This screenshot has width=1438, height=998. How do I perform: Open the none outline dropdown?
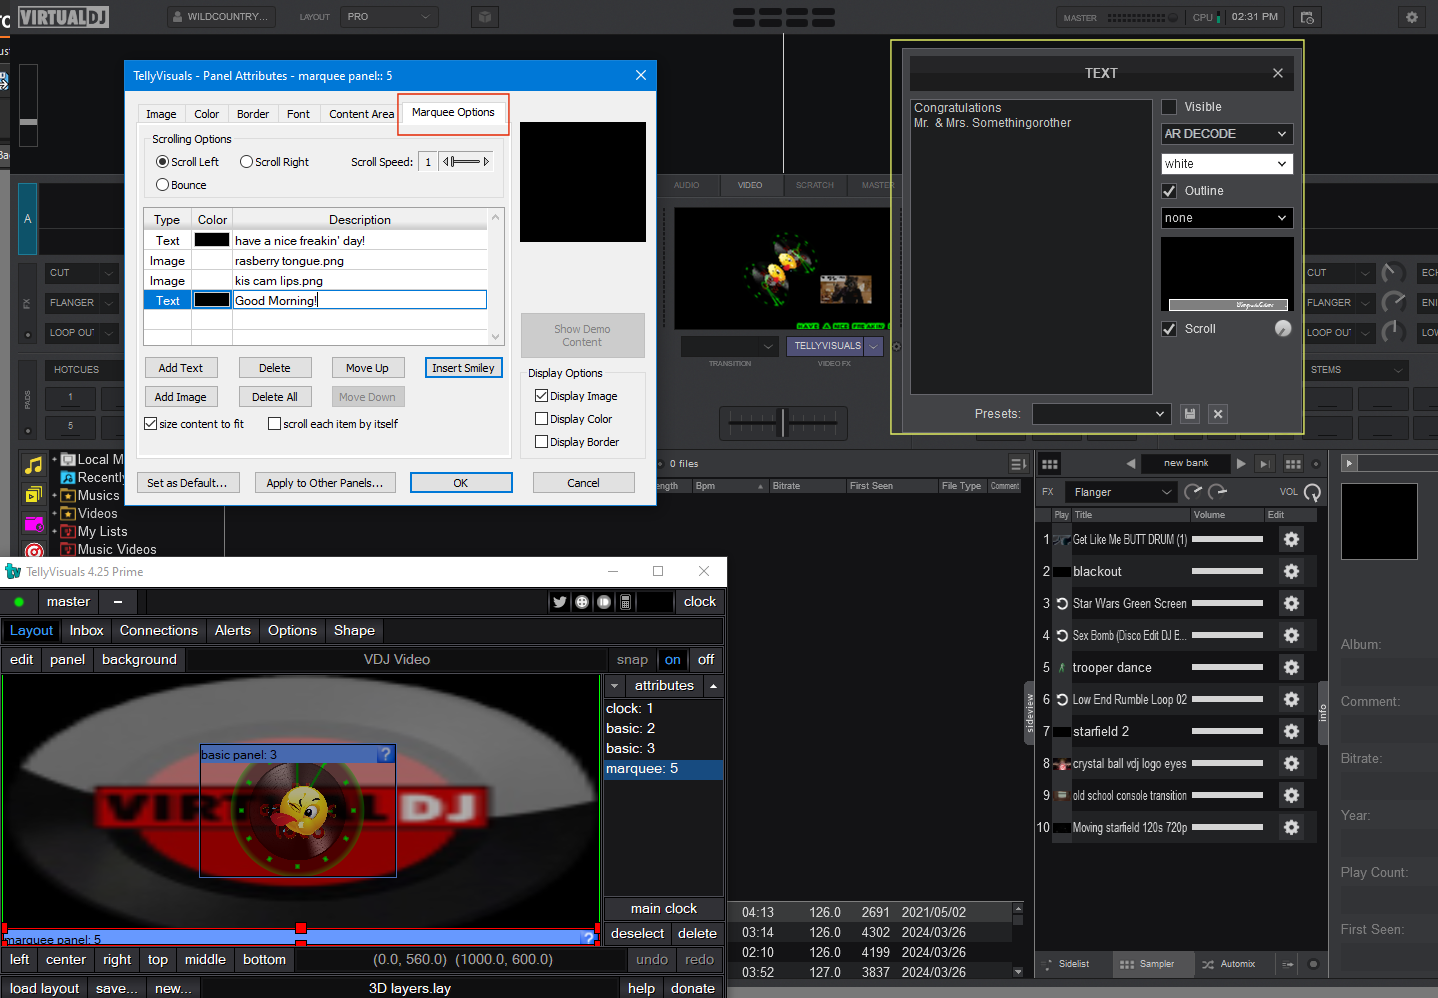[x=1227, y=218]
